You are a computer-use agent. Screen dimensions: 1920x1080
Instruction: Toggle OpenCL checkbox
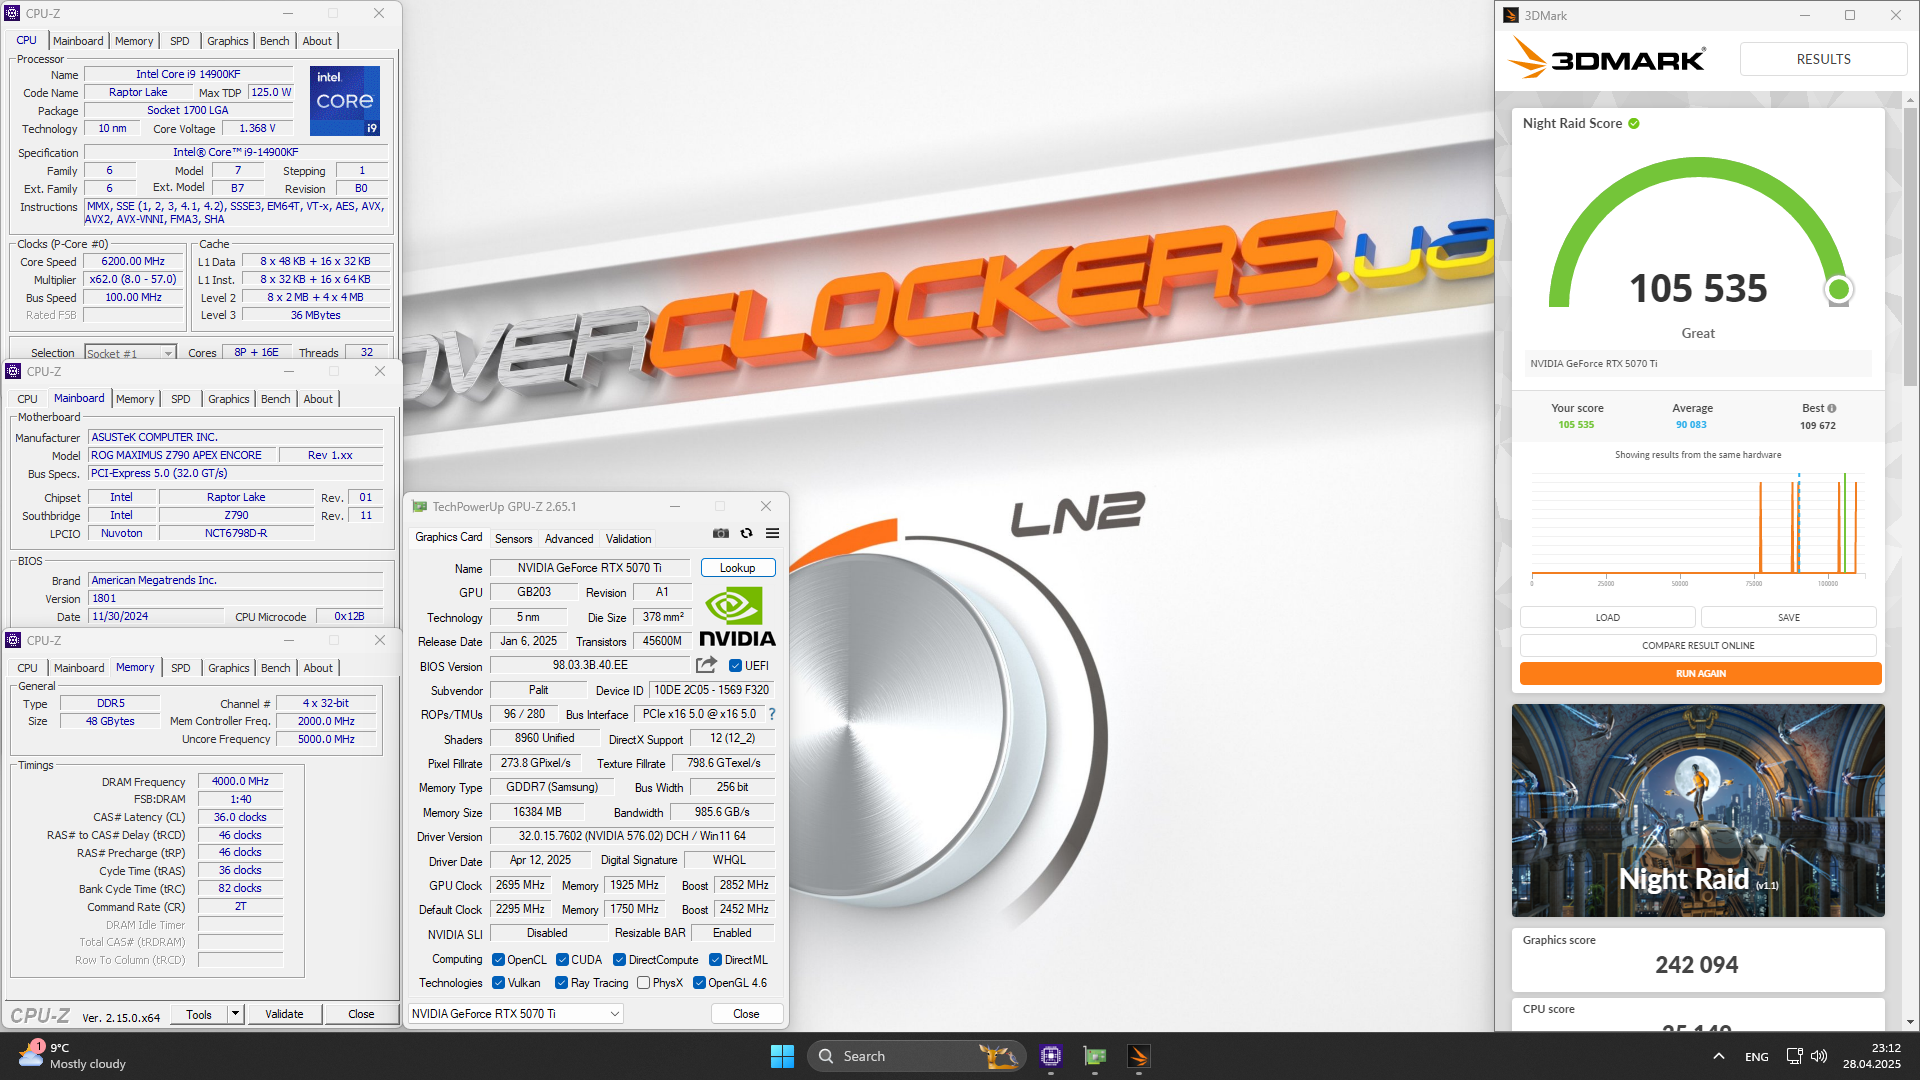498,960
